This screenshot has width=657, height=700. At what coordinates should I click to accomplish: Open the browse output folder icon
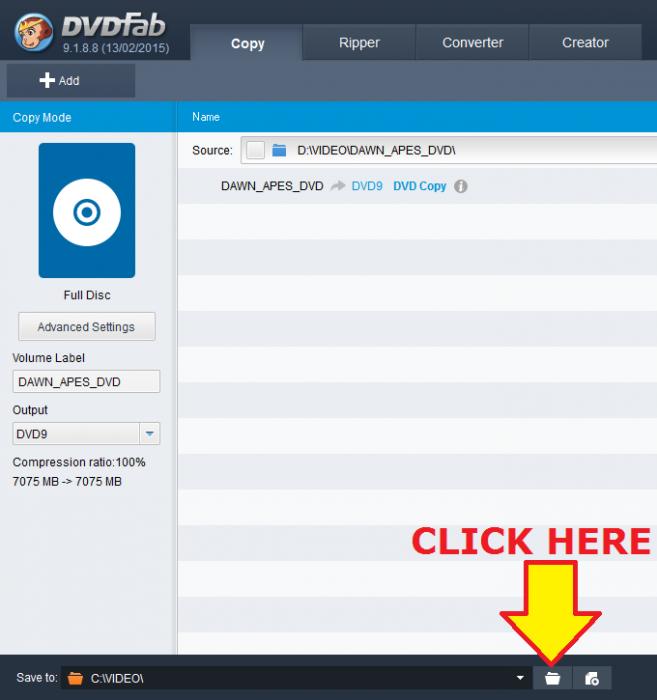[553, 679]
